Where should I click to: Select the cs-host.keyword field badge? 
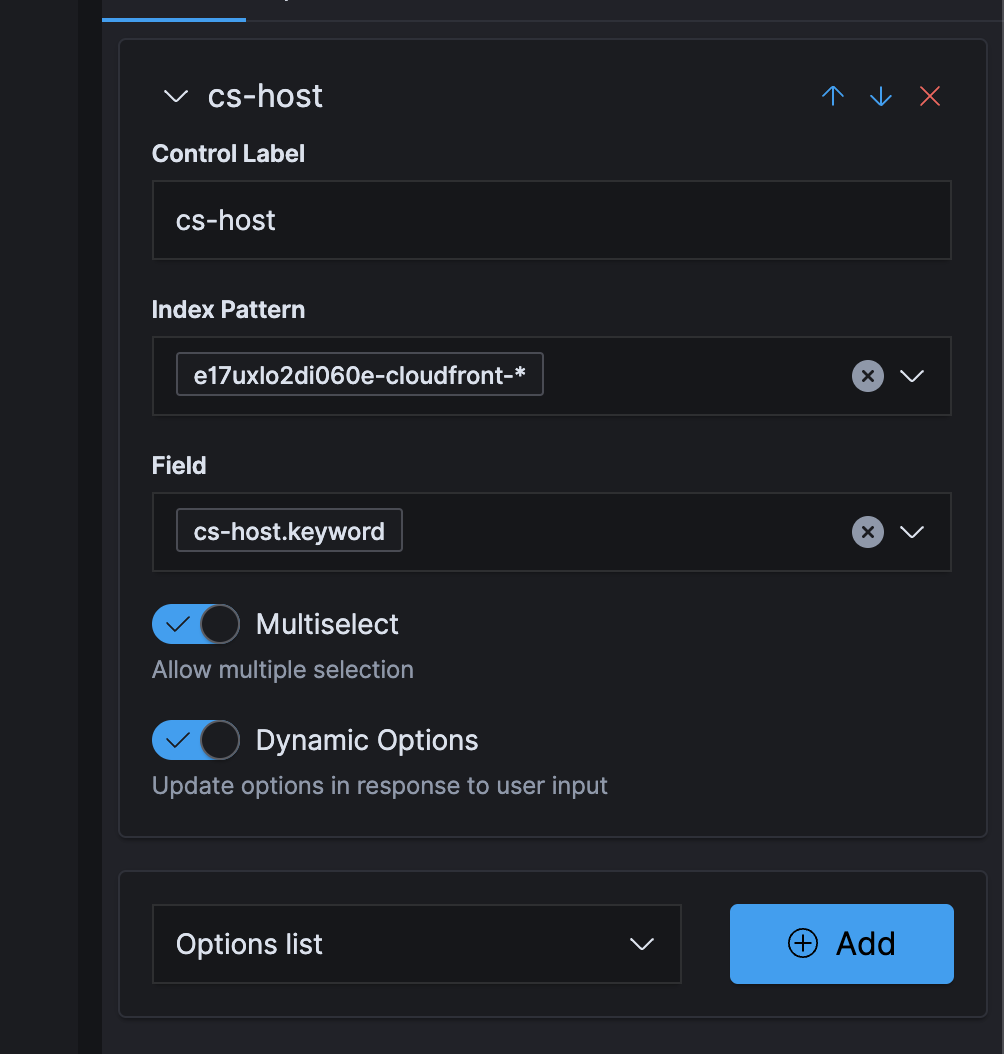(x=288, y=530)
